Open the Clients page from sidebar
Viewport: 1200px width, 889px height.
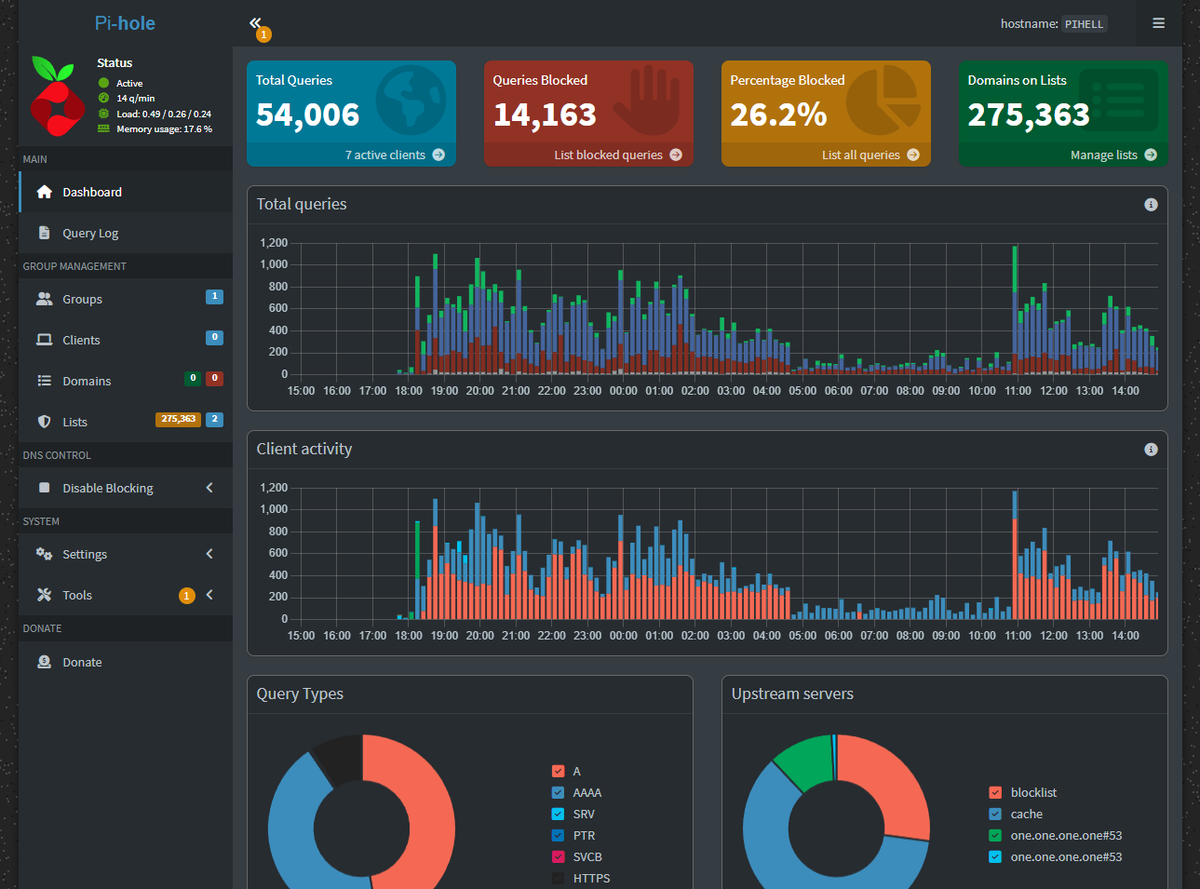pos(125,340)
